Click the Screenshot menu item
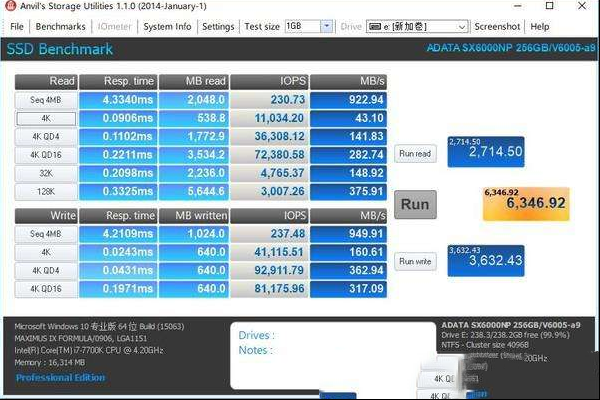600x400 pixels. click(x=497, y=26)
